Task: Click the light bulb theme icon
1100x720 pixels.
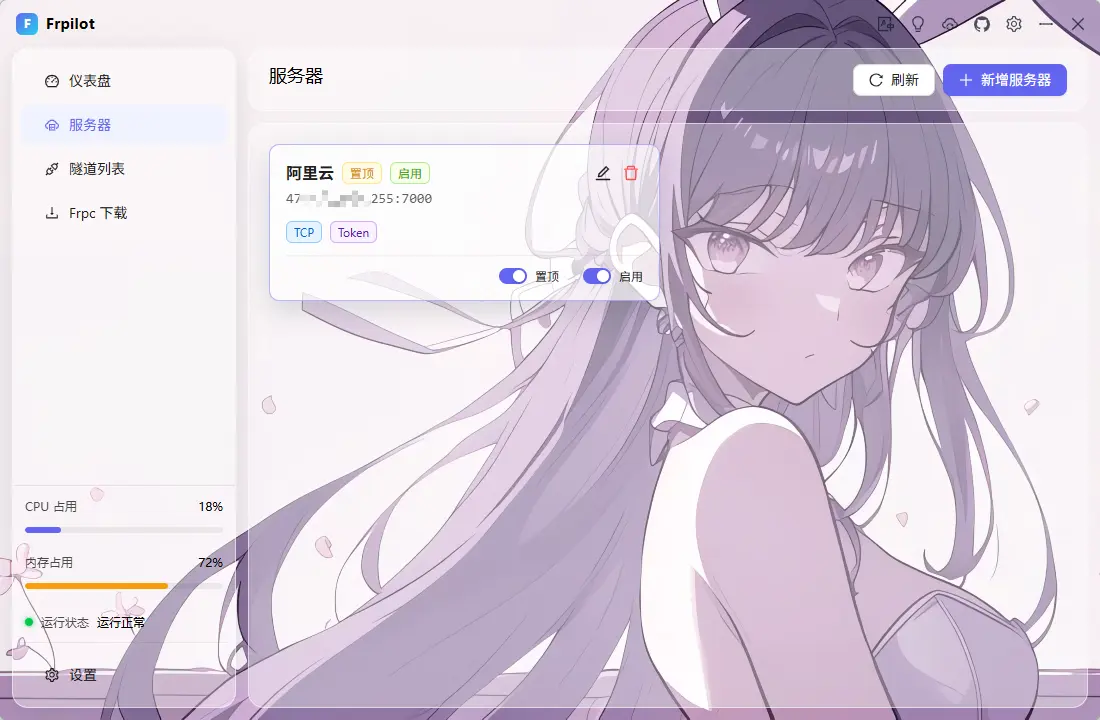Action: coord(918,24)
